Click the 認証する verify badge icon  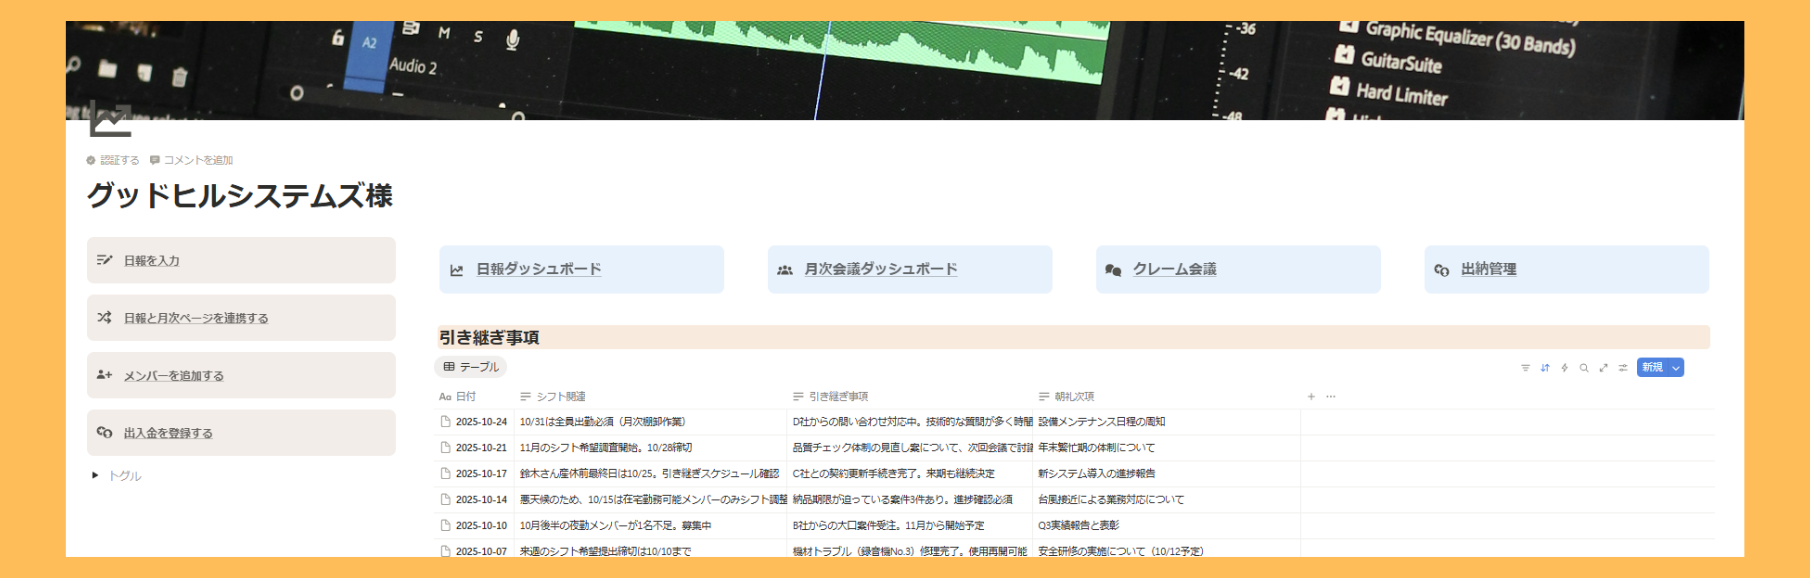tap(91, 160)
